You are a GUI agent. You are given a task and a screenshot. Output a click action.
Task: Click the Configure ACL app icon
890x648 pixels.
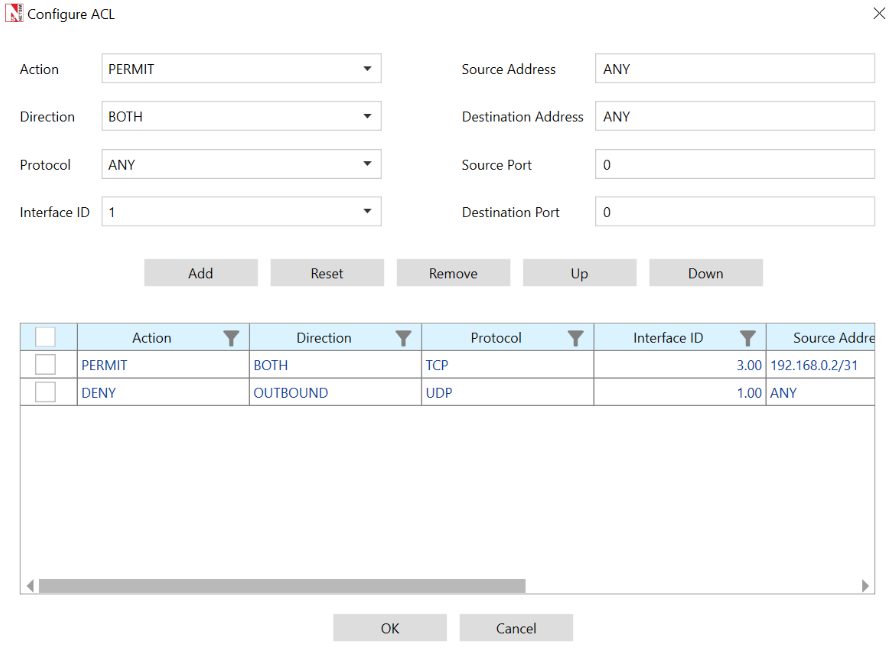tap(14, 15)
